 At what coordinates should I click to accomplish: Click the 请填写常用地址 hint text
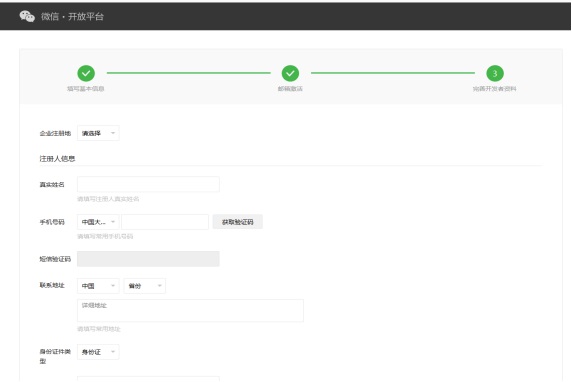click(99, 329)
